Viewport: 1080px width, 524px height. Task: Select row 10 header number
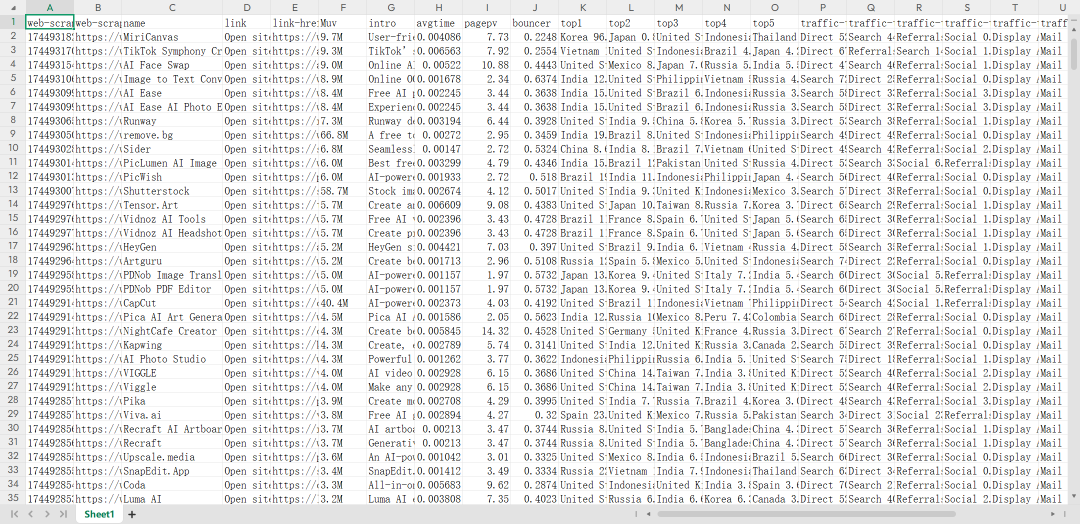[12, 149]
